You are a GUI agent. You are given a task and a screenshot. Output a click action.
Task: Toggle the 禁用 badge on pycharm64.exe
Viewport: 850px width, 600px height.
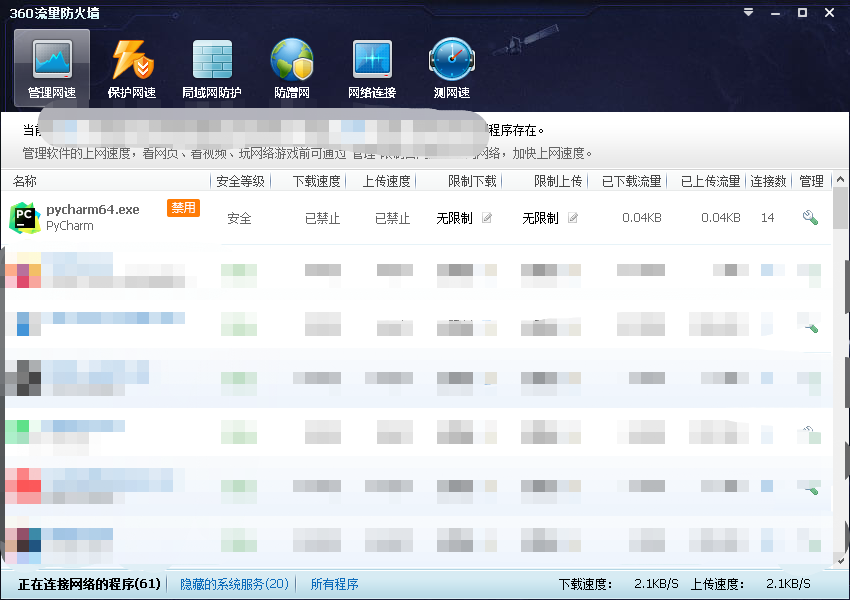pos(183,208)
